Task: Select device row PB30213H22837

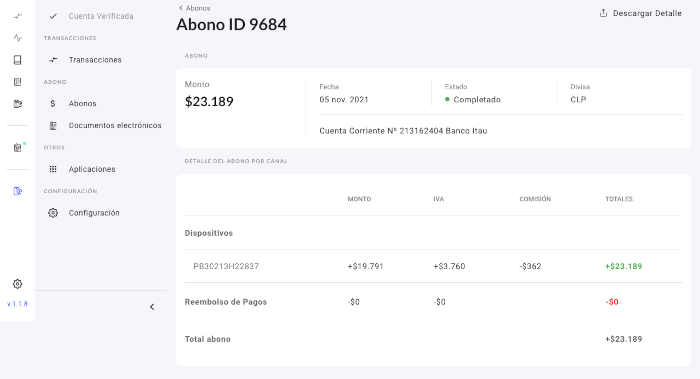Action: tap(433, 266)
